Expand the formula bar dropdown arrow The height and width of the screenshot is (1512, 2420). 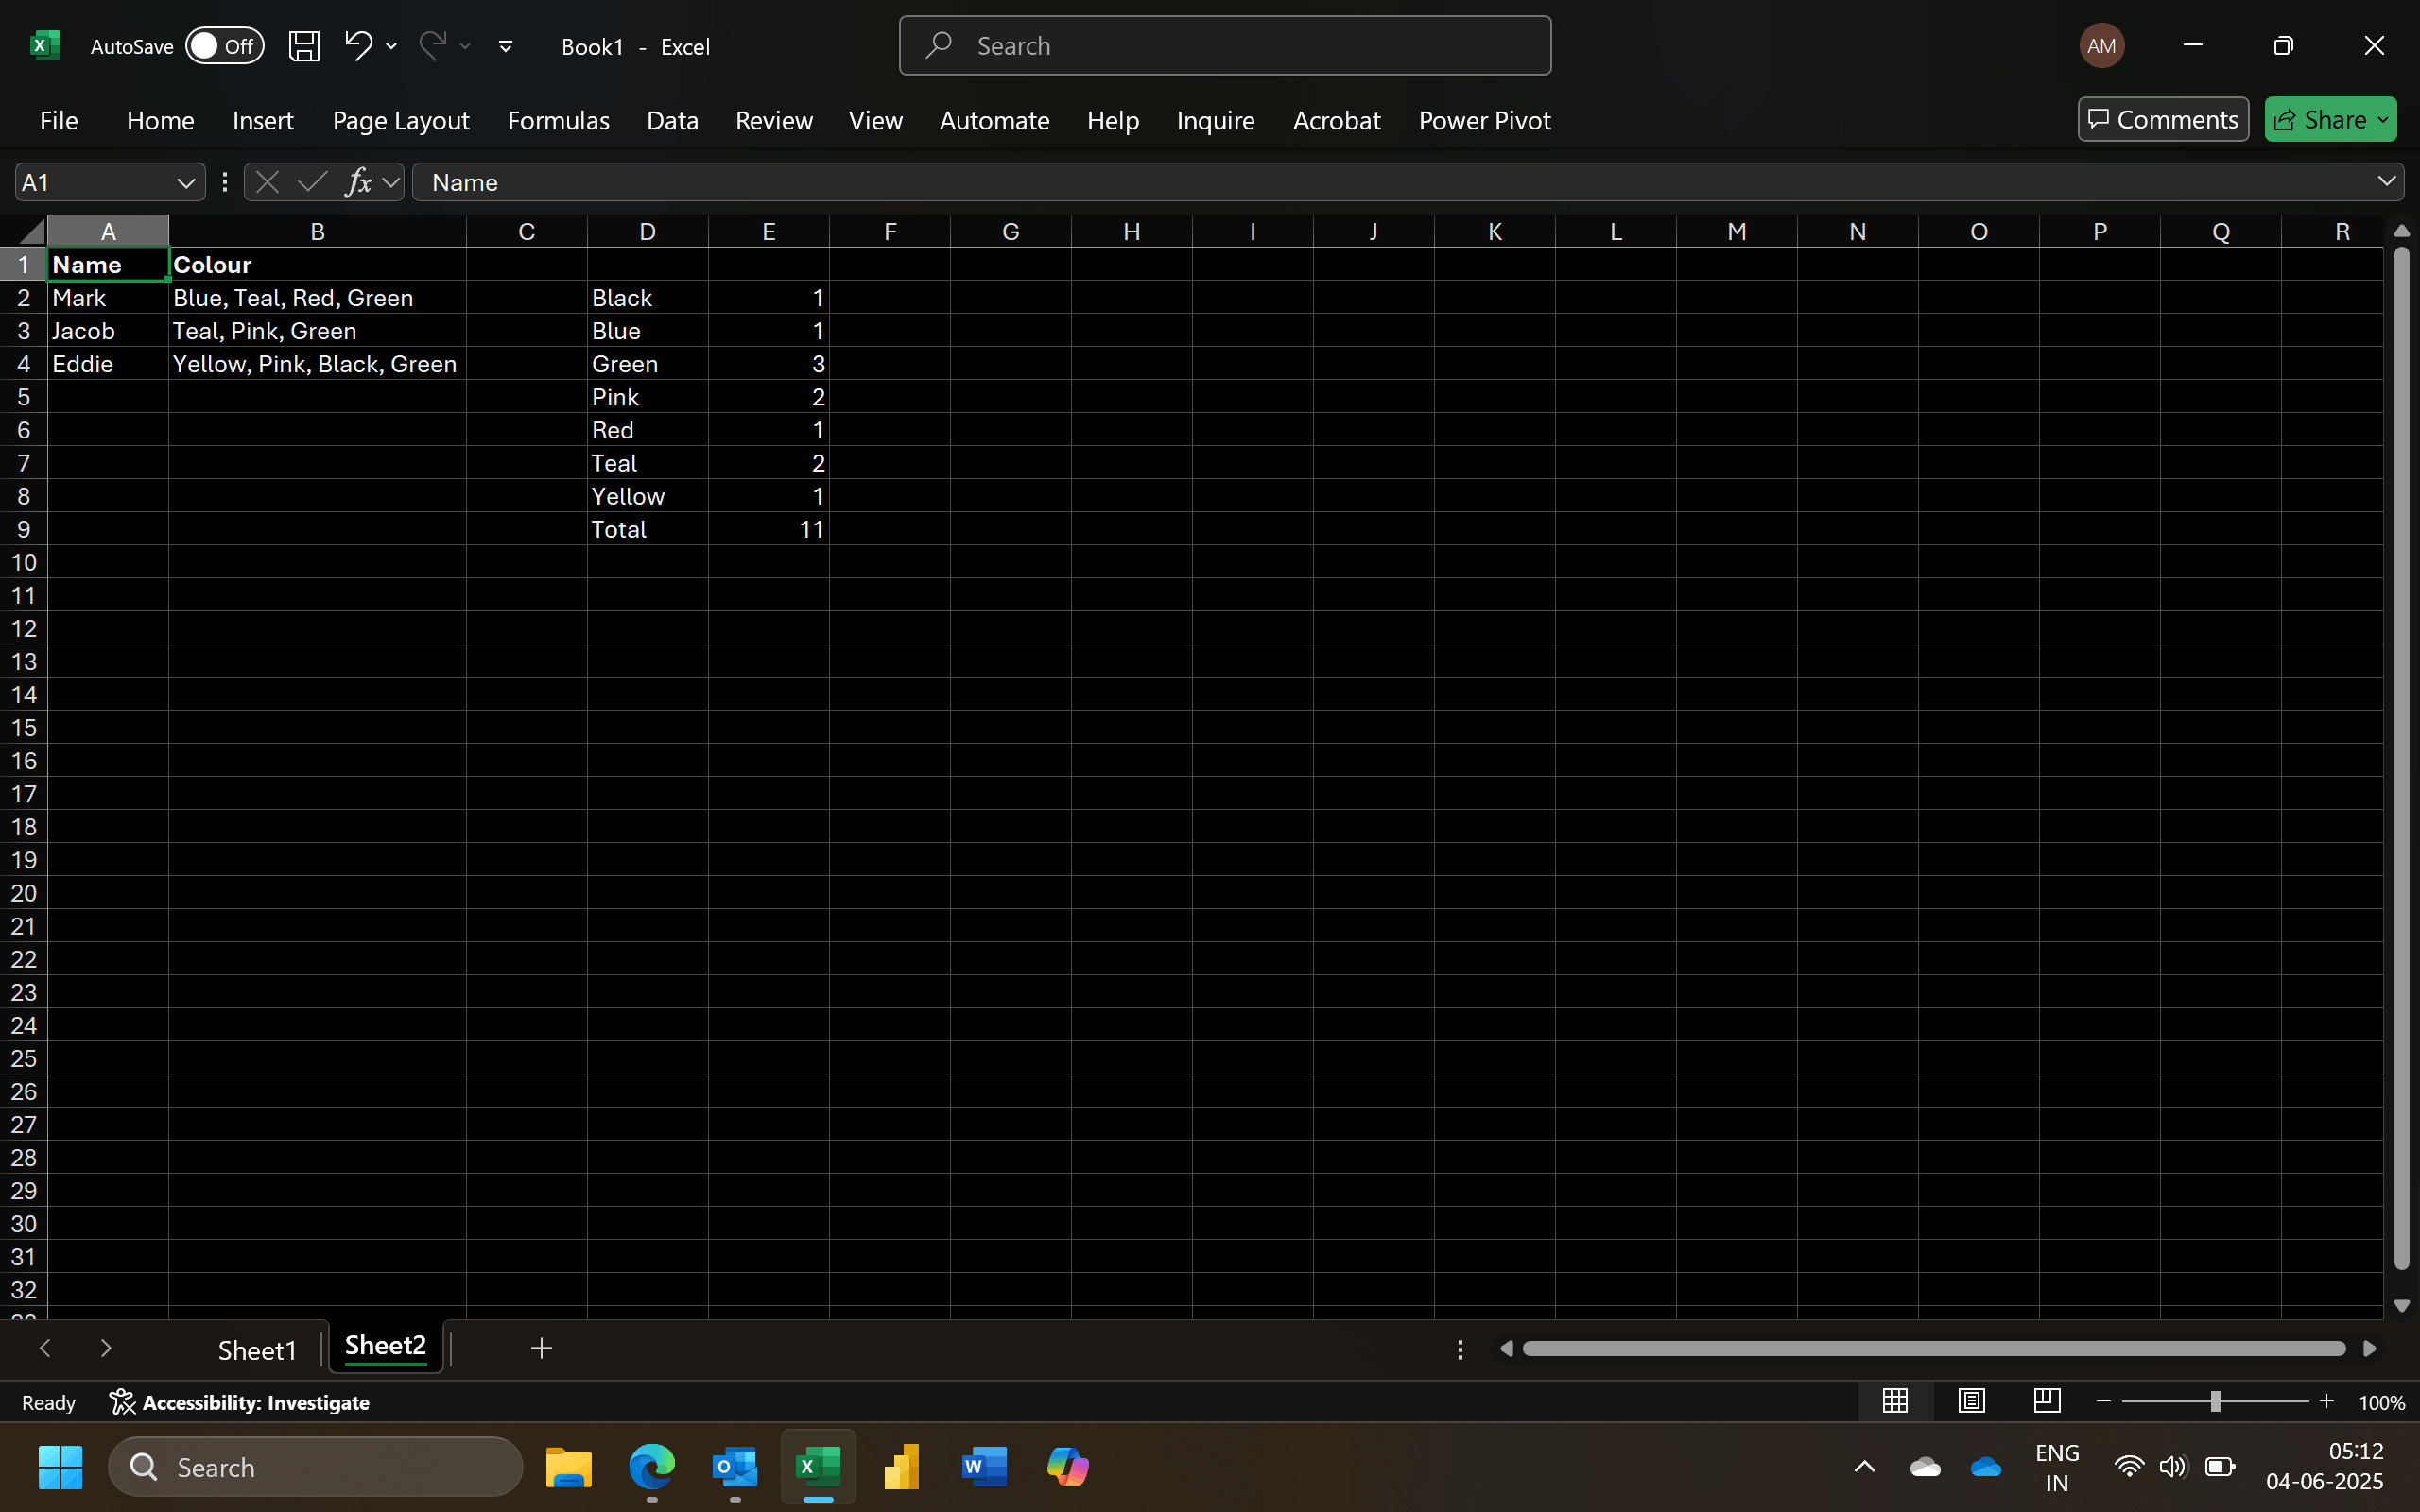2386,182
